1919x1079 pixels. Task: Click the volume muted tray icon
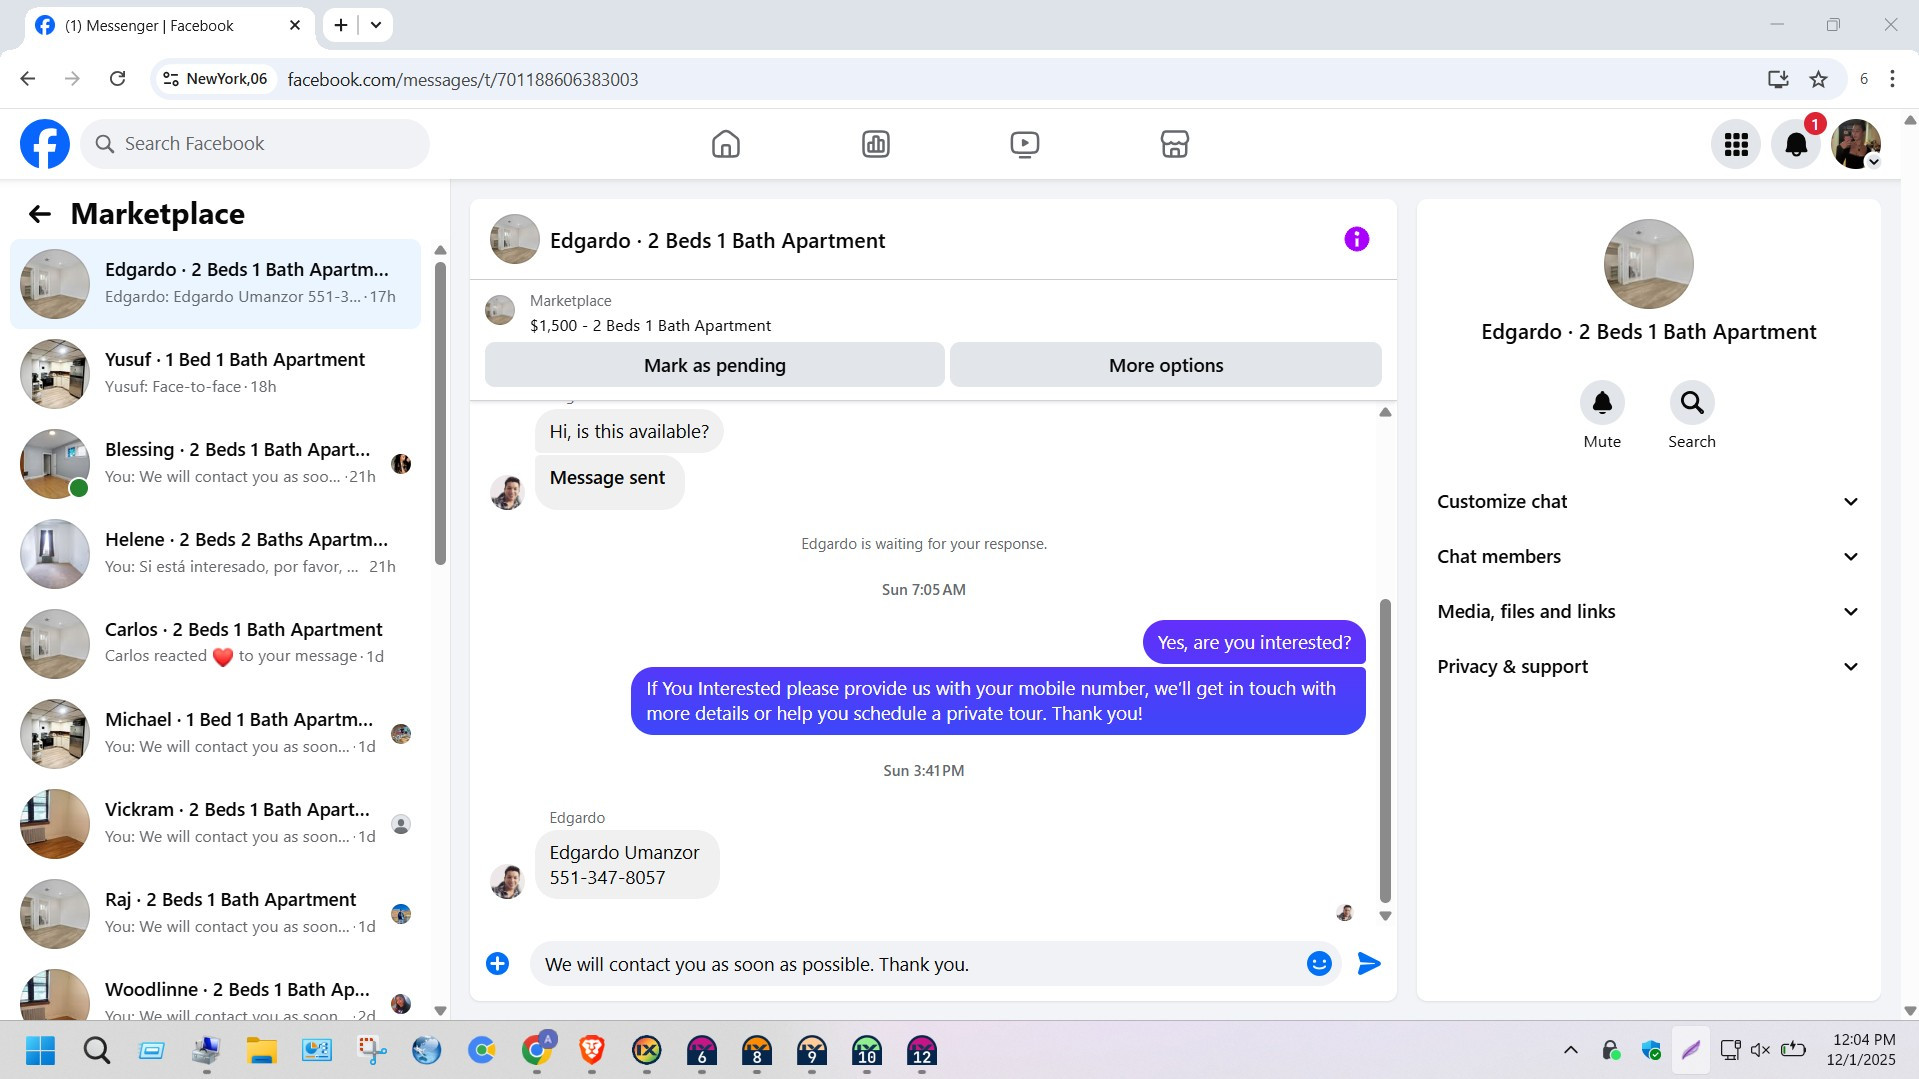1760,1050
